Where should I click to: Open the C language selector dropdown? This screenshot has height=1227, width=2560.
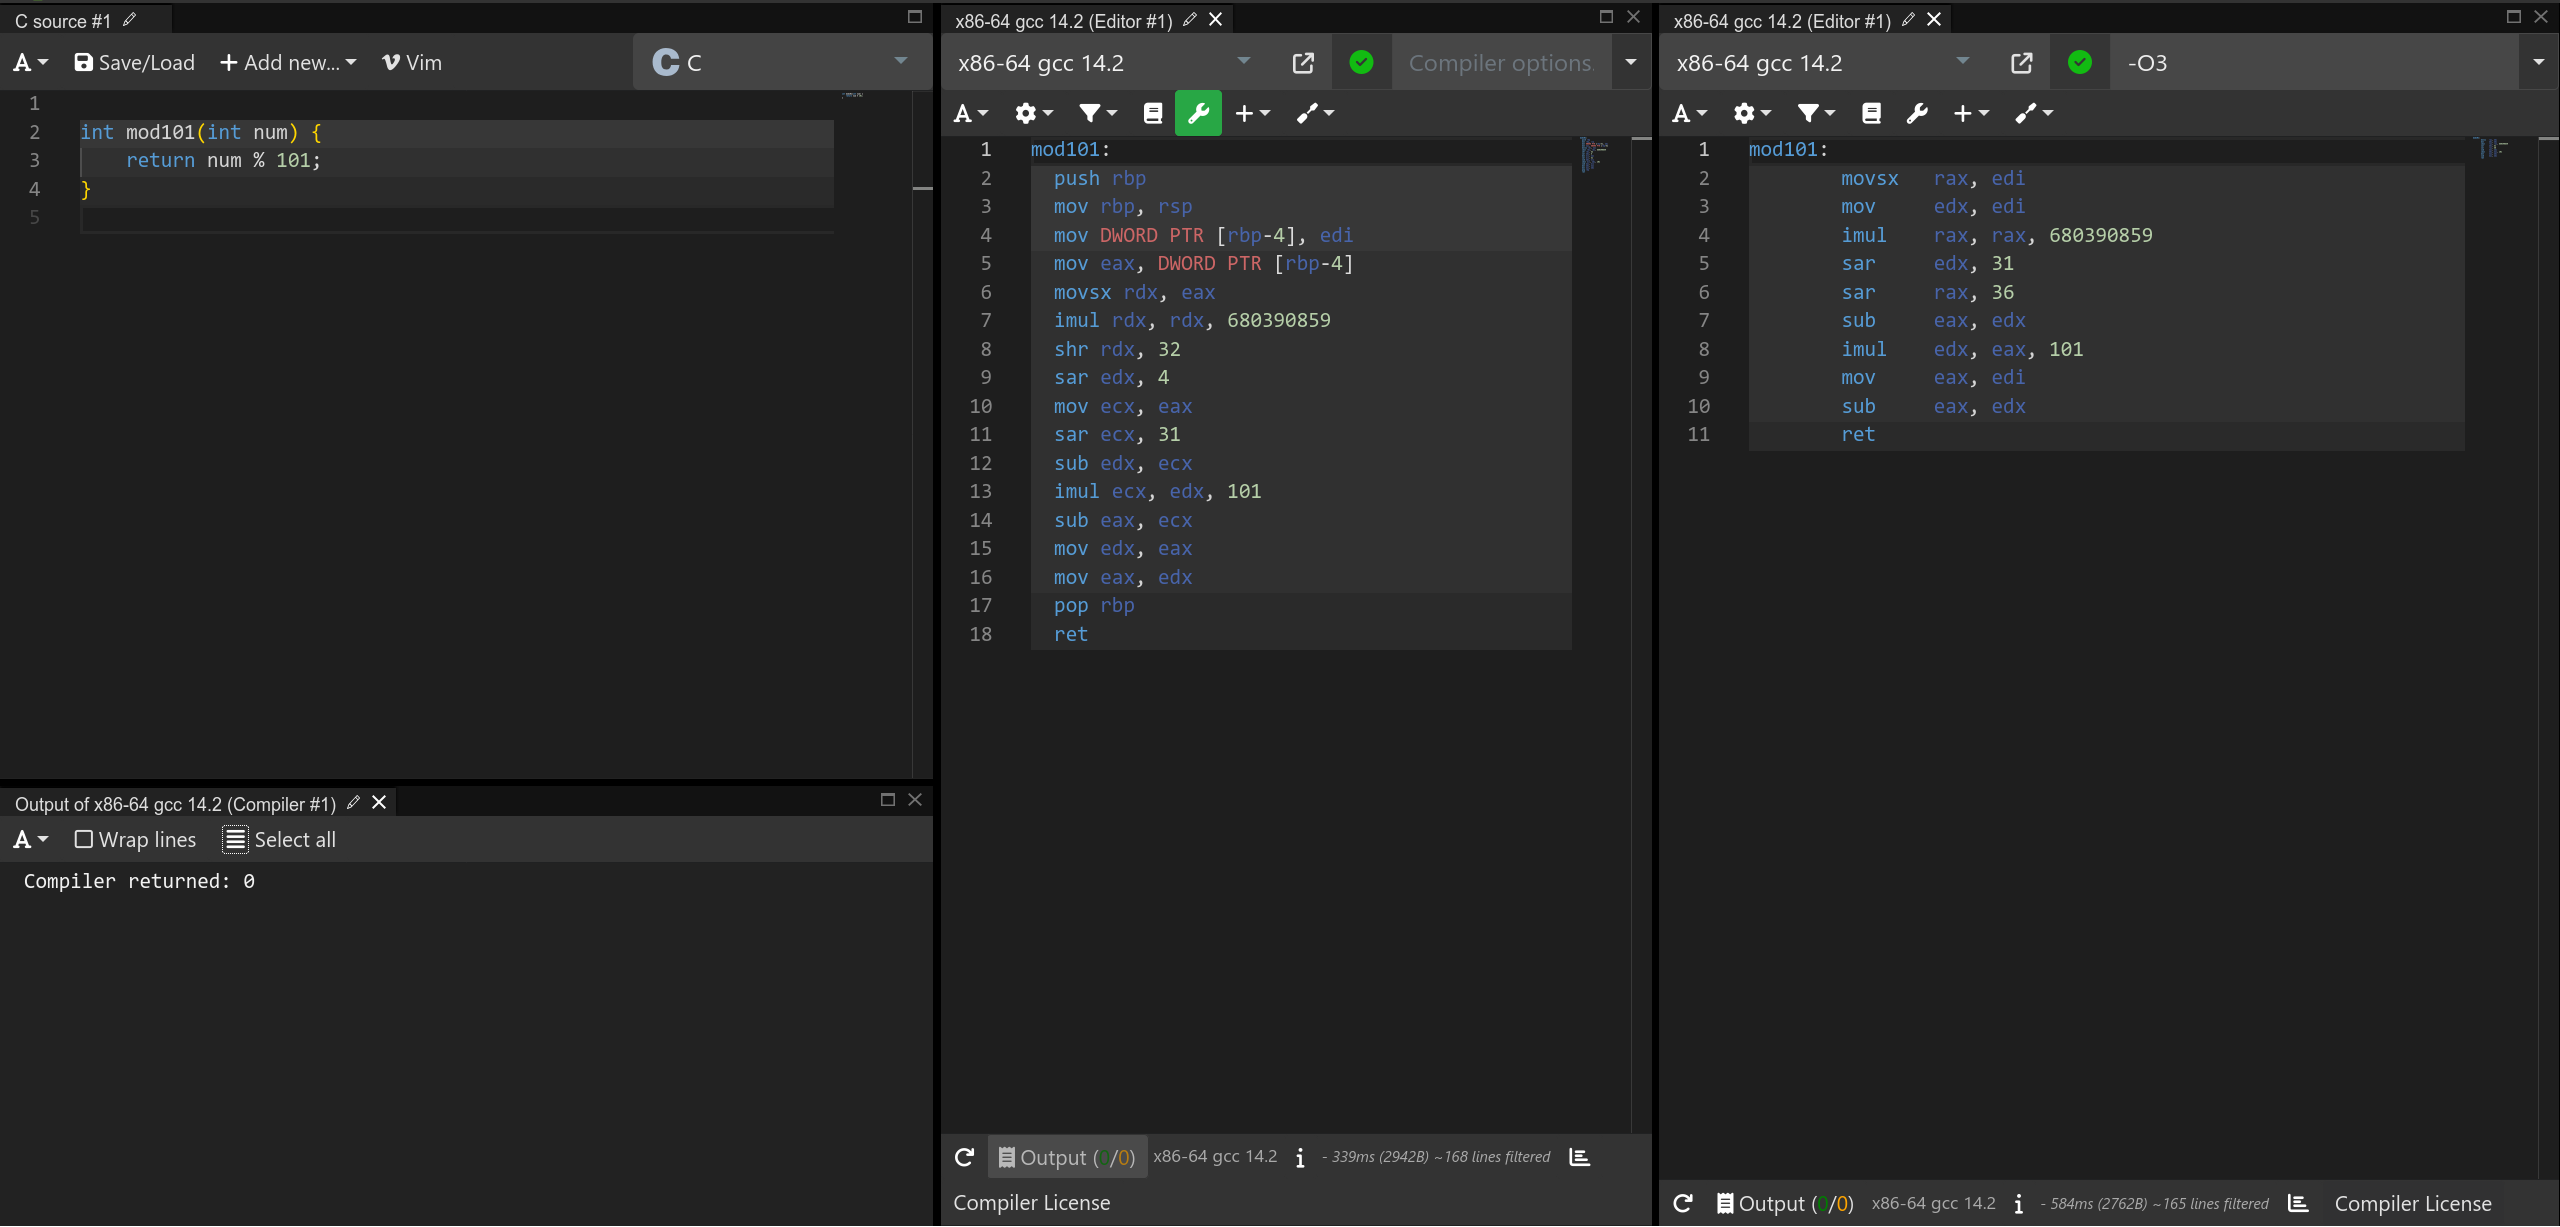tap(782, 62)
